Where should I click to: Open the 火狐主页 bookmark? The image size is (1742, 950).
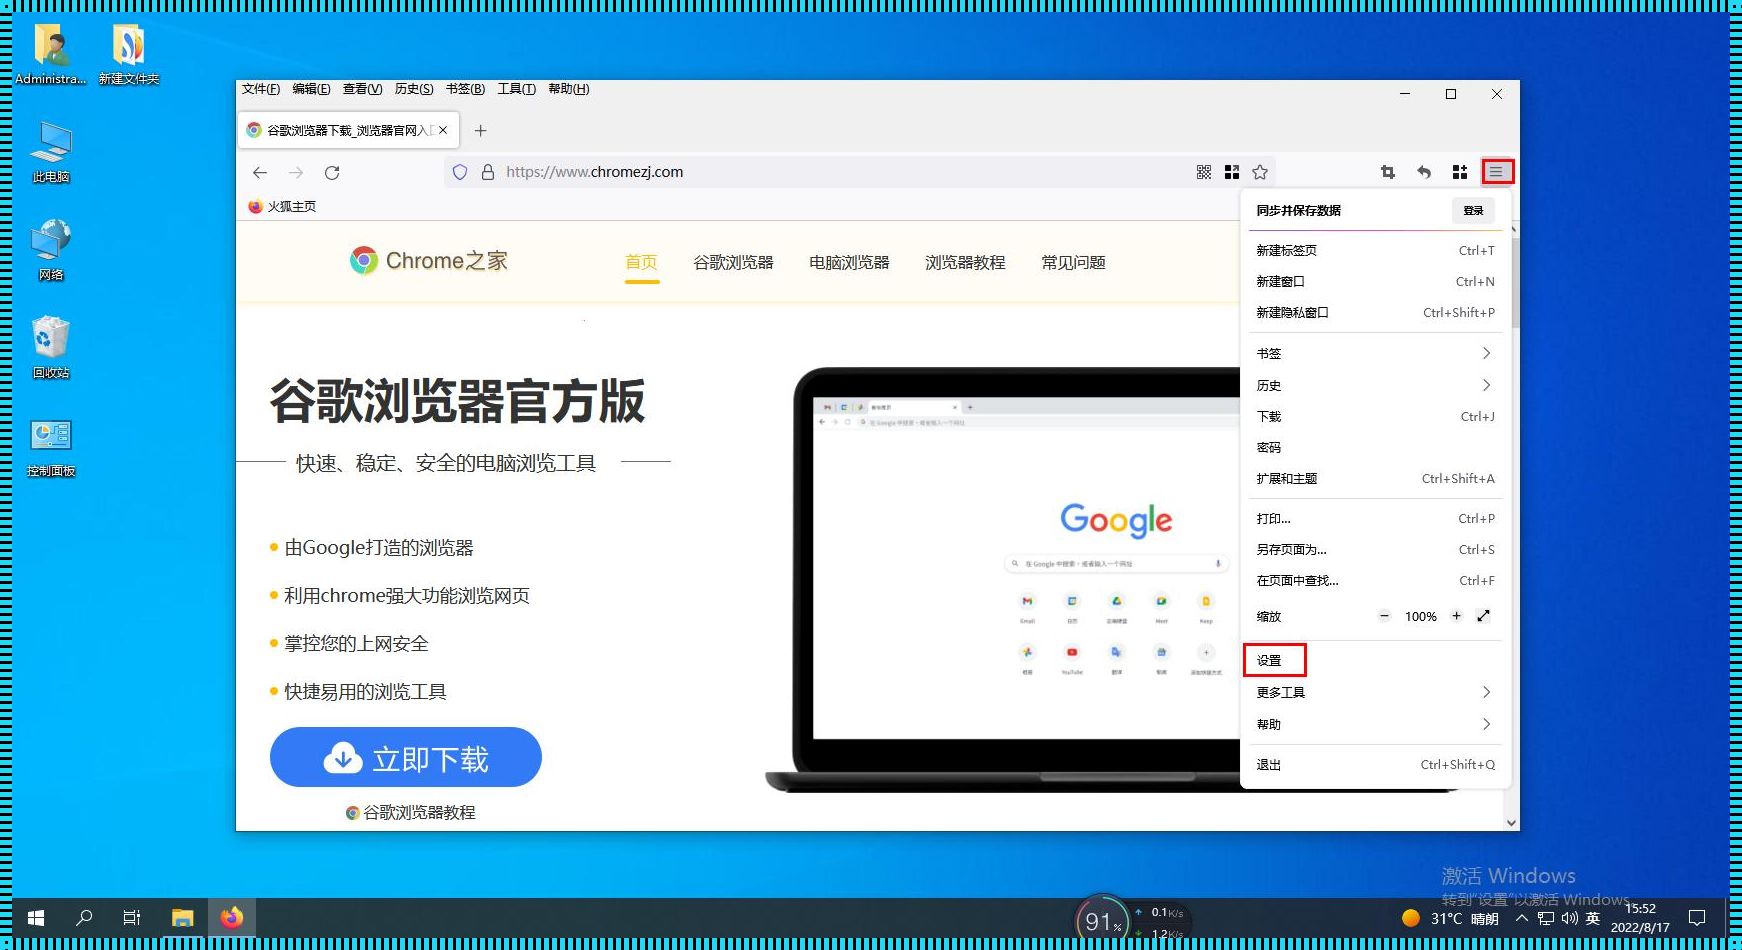(x=282, y=206)
